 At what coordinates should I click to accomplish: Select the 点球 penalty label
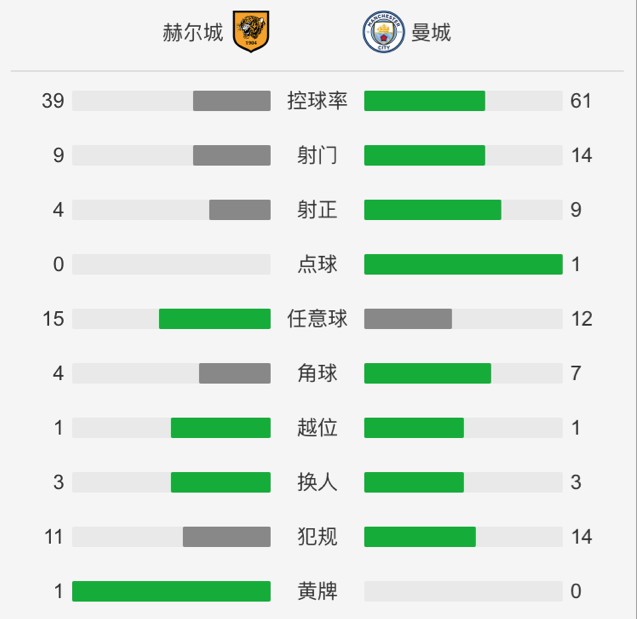coord(317,264)
